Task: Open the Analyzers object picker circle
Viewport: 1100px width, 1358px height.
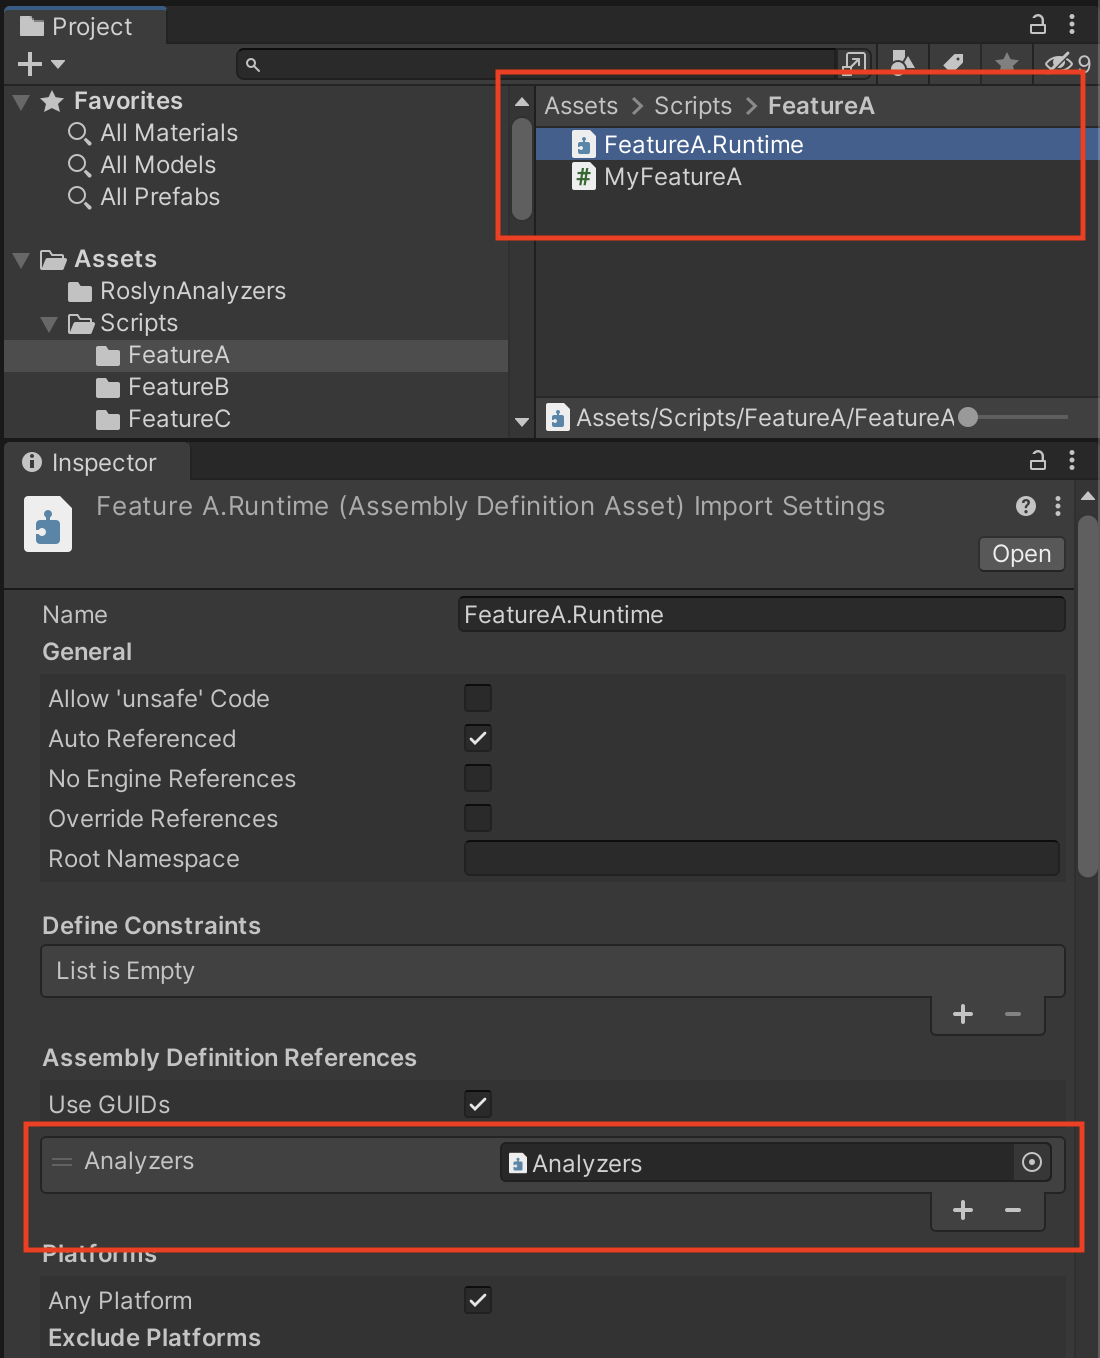Action: (x=1032, y=1162)
